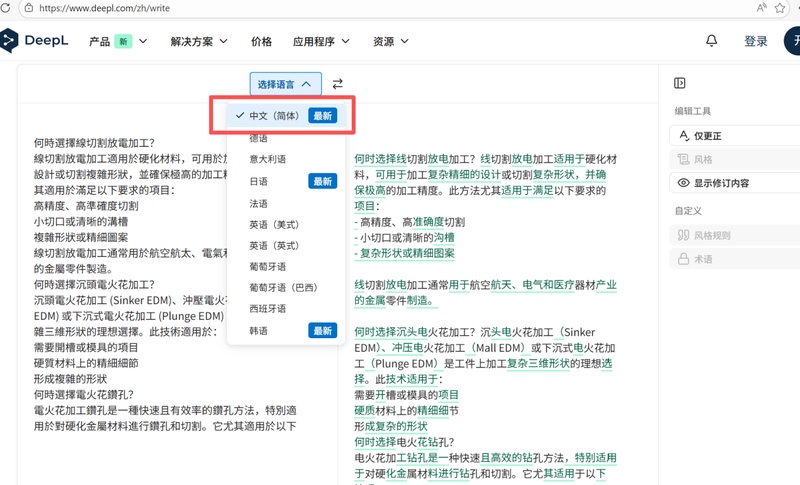The image size is (800, 485).
Task: Click the 登录 login button
Action: (756, 41)
